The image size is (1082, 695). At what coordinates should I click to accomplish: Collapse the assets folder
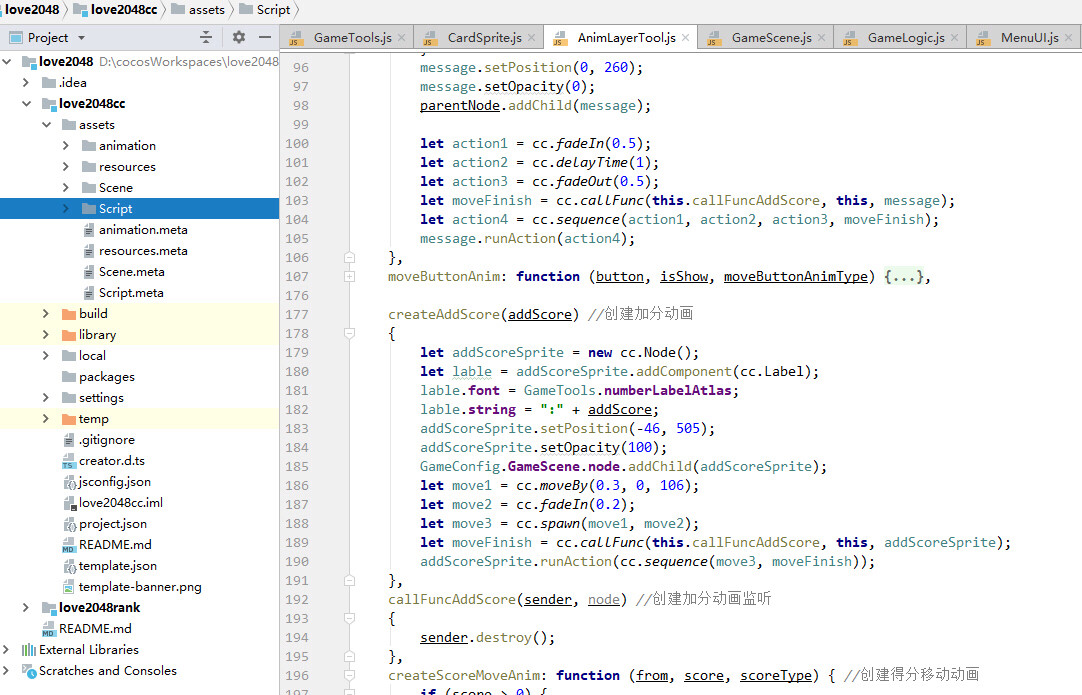(46, 125)
